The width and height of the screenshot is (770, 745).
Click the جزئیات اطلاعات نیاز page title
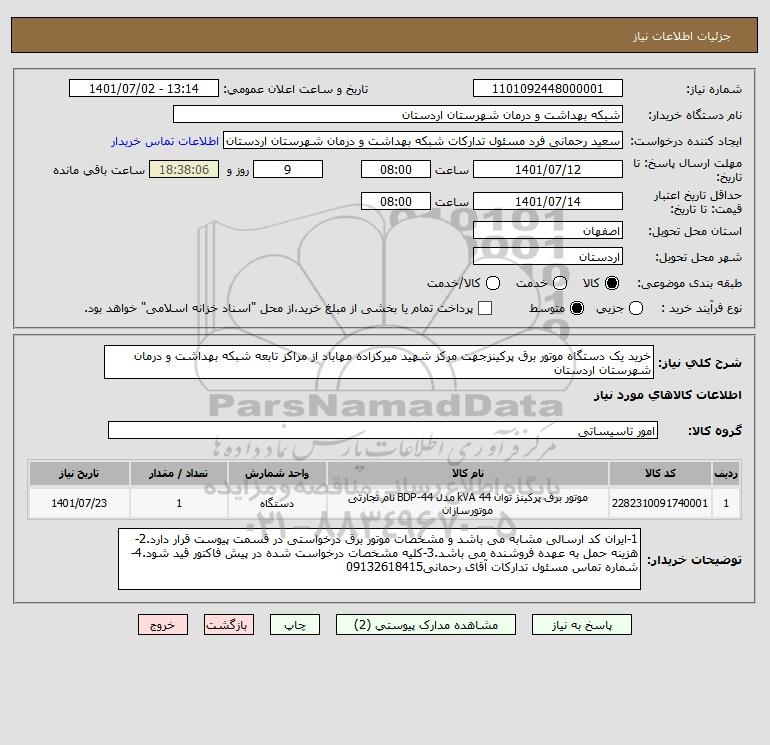682,36
